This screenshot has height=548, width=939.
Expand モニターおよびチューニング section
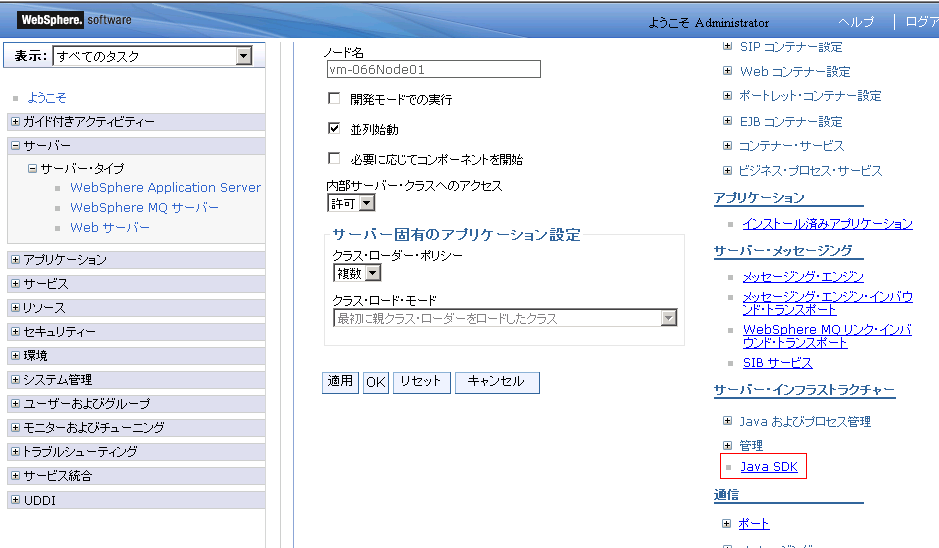[x=16, y=428]
